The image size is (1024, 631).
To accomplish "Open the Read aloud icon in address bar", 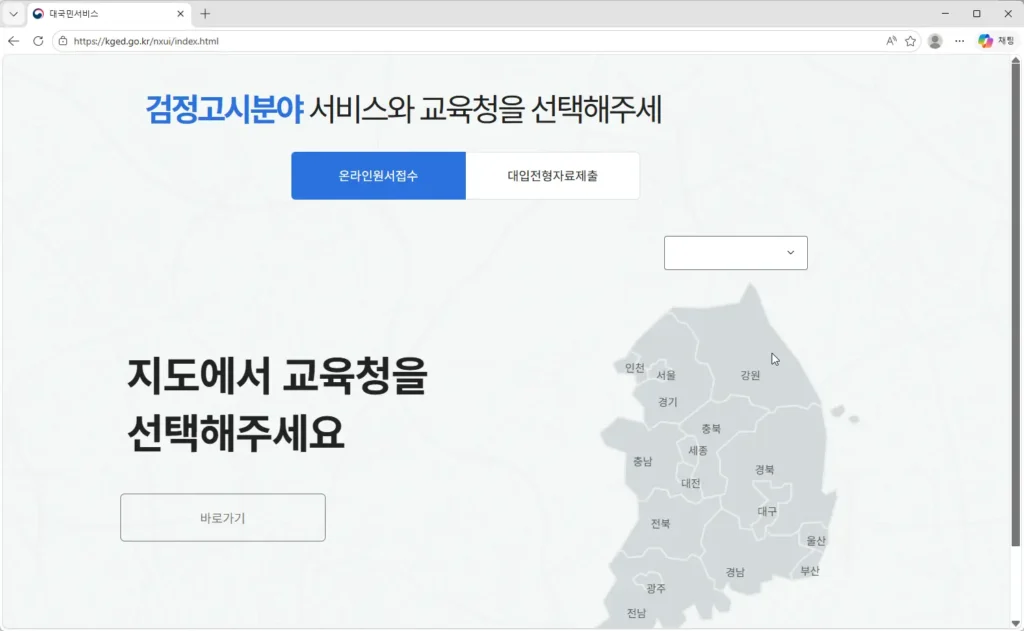I will [x=891, y=41].
